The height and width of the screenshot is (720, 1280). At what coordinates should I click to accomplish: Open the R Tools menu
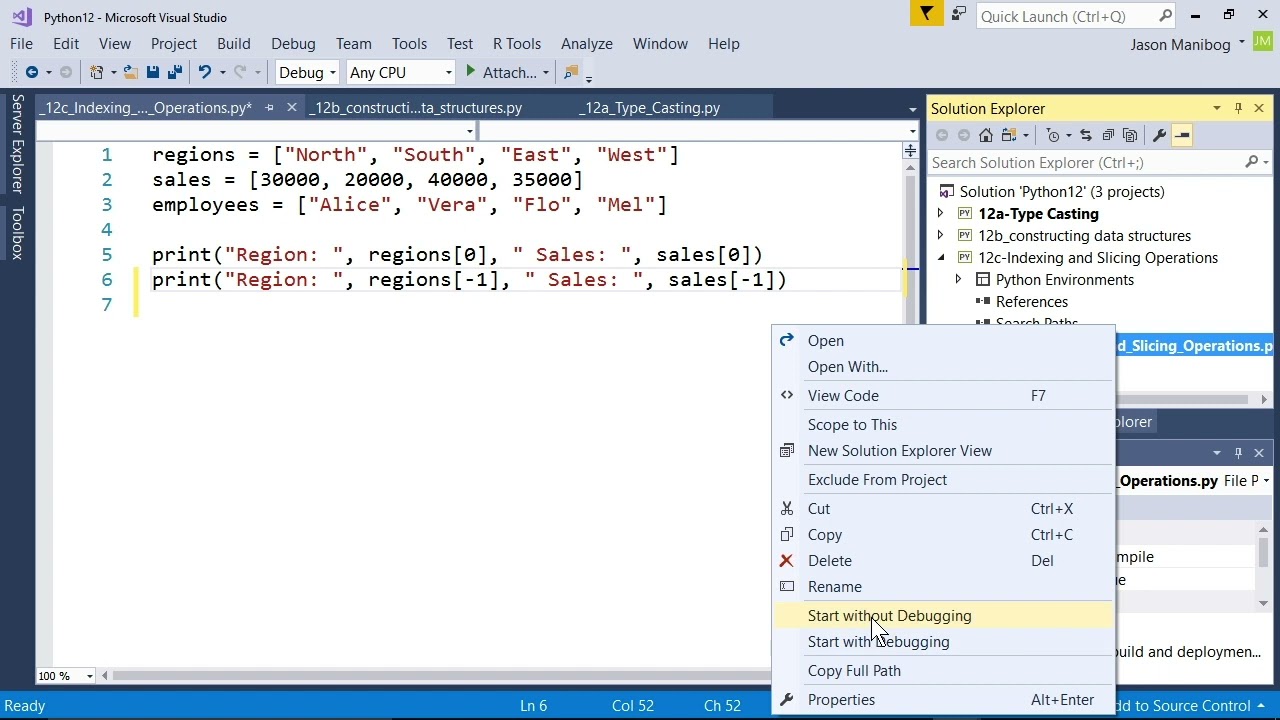coord(517,44)
